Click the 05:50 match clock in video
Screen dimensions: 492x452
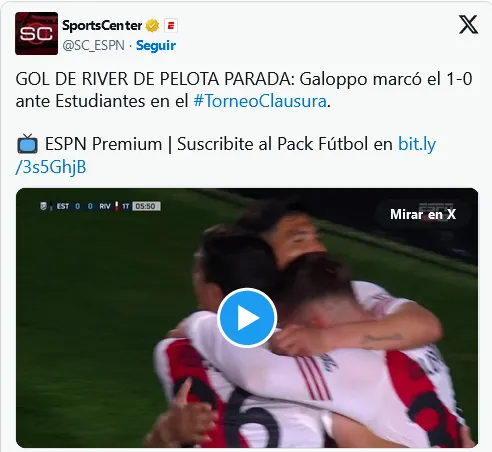tap(146, 206)
